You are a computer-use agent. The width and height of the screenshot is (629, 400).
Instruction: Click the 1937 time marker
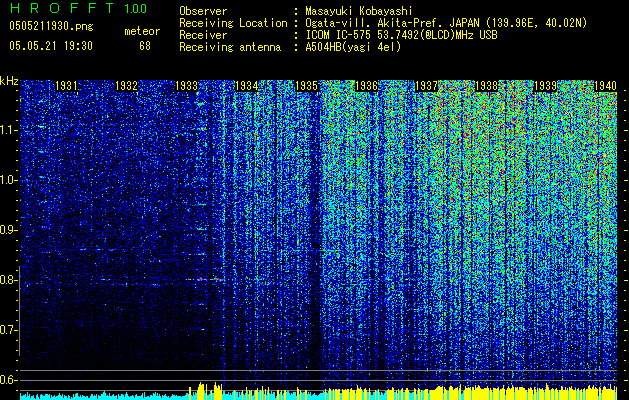[x=426, y=86]
